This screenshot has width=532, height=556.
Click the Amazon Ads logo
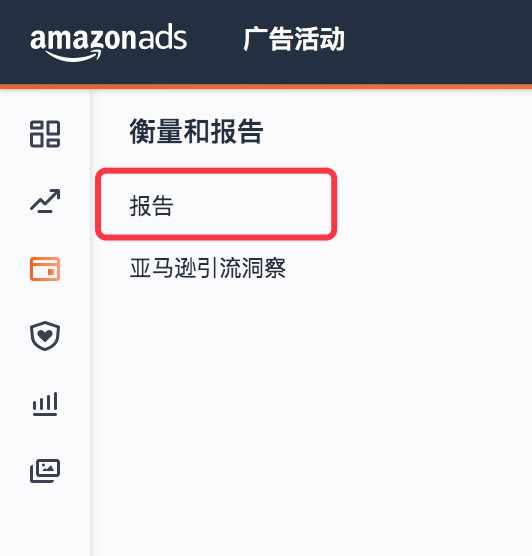(109, 42)
